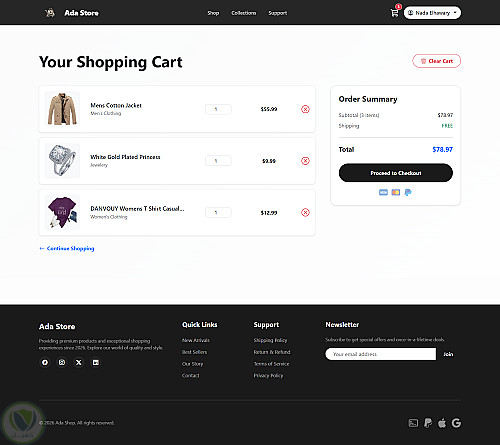The height and width of the screenshot is (445, 500).
Task: Click the Mens Cotton Jacket thumbnail
Action: click(62, 109)
